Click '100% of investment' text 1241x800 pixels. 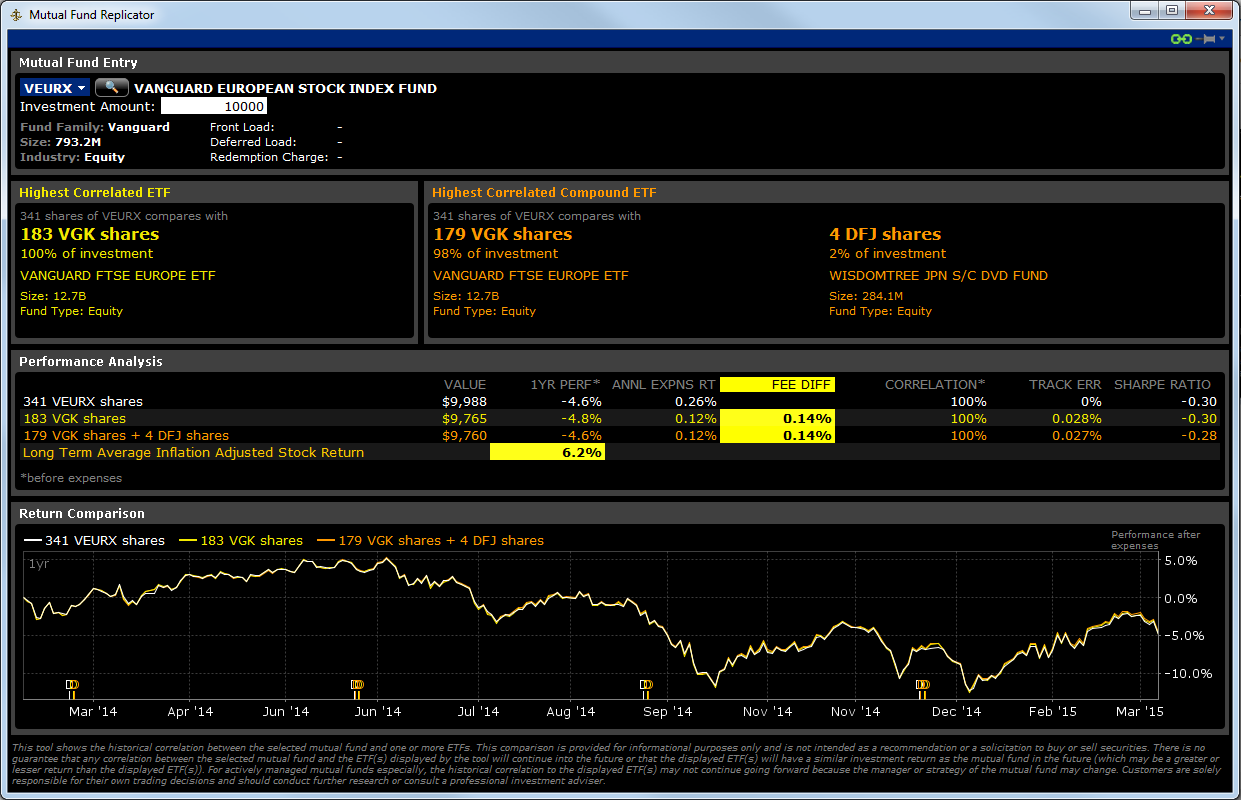pos(87,253)
